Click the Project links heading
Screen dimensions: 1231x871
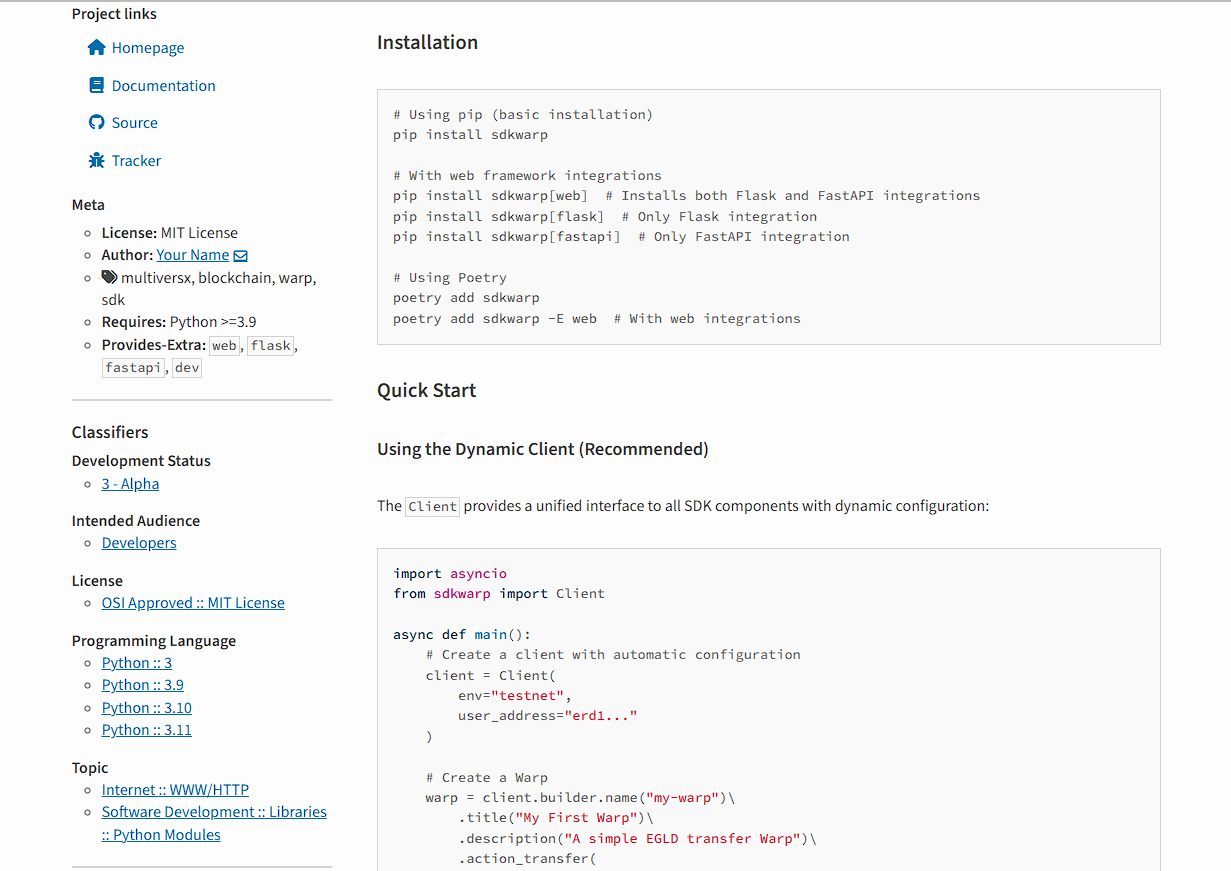[x=114, y=14]
